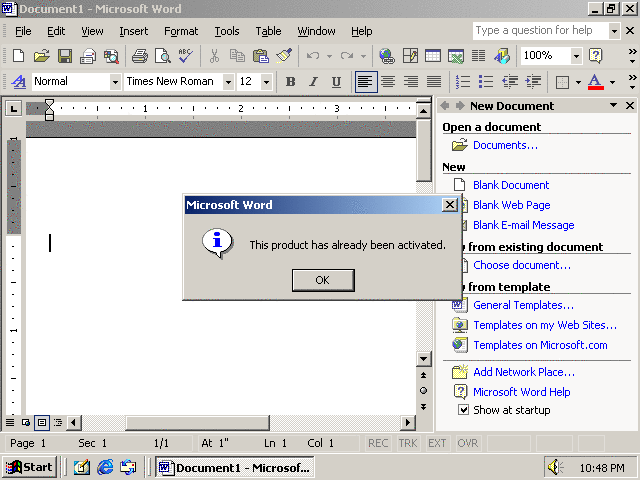
Task: Select the Format Painter brush icon
Action: coord(284,56)
